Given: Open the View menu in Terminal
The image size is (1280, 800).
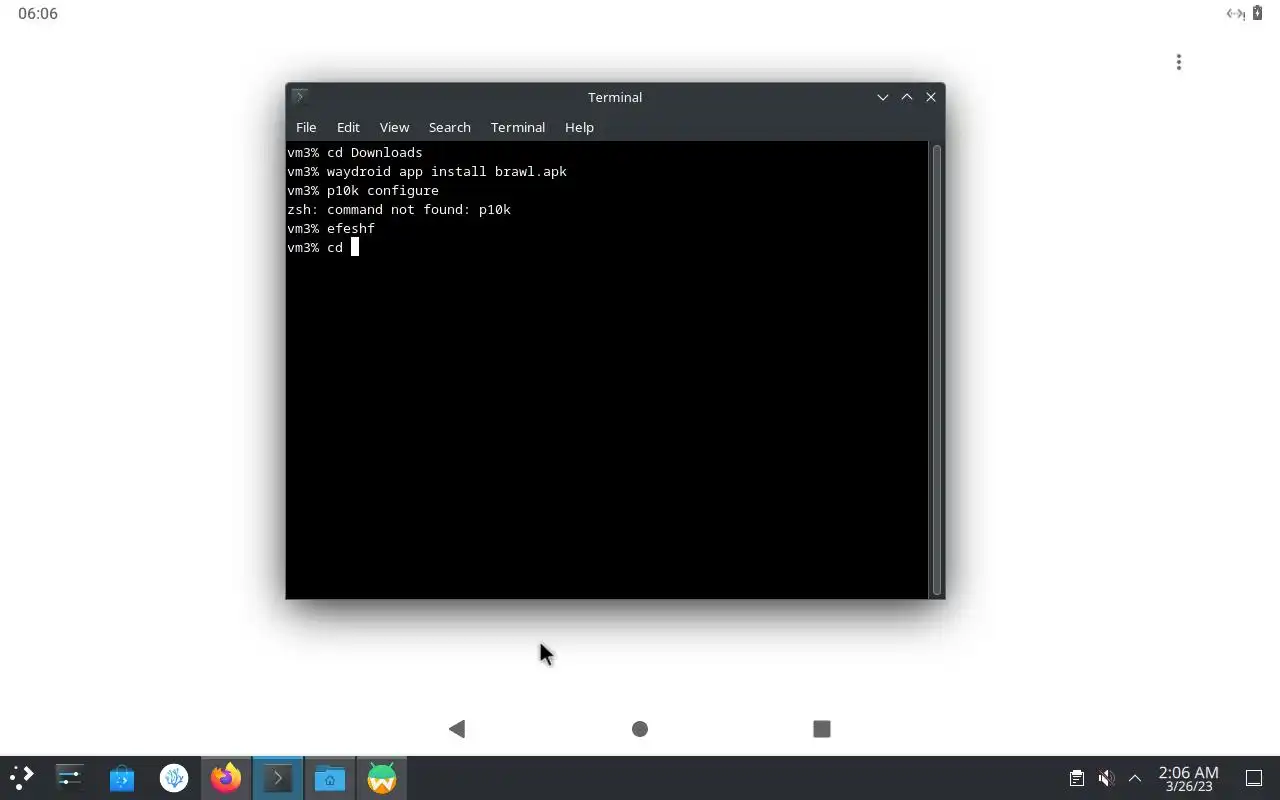Looking at the screenshot, I should (x=394, y=127).
